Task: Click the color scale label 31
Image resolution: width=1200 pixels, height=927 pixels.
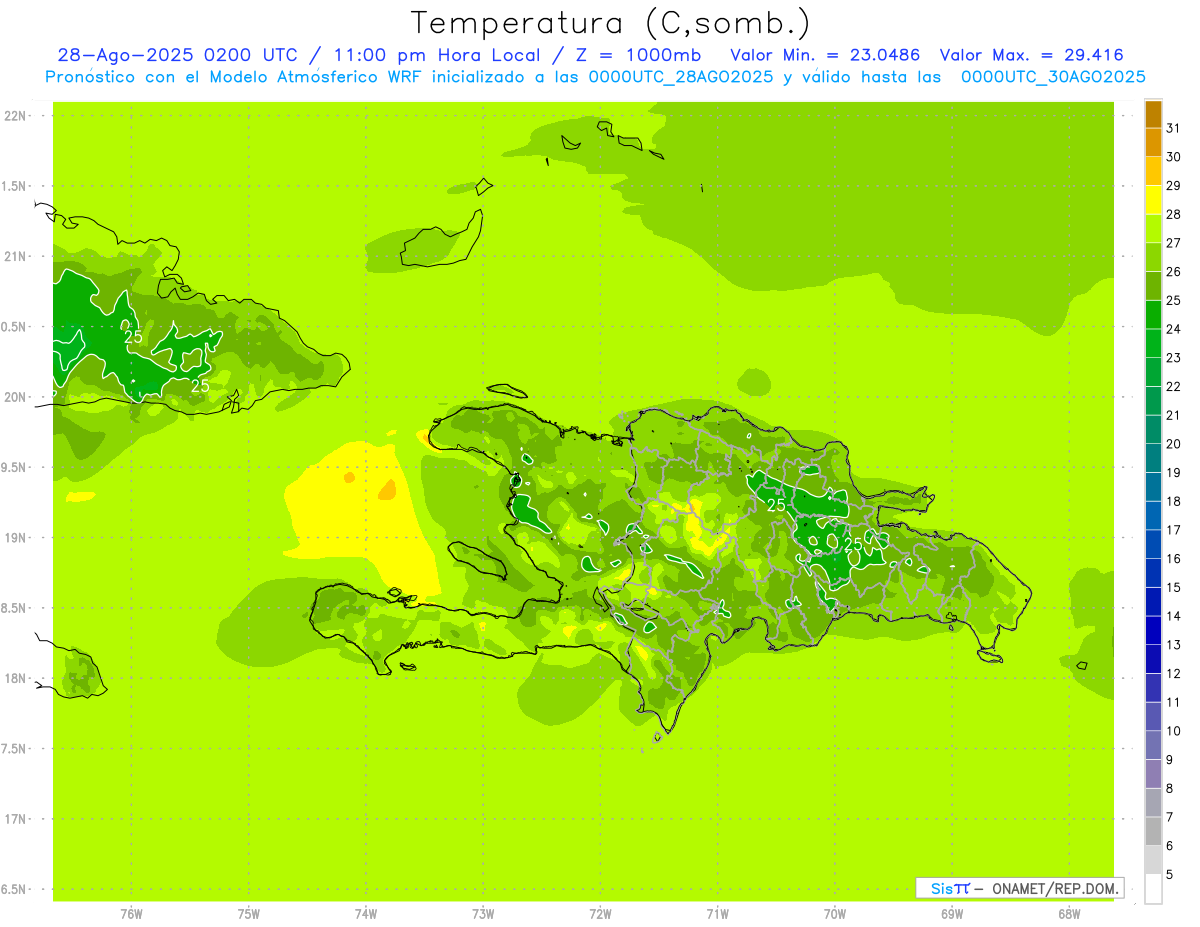Action: (x=1173, y=129)
